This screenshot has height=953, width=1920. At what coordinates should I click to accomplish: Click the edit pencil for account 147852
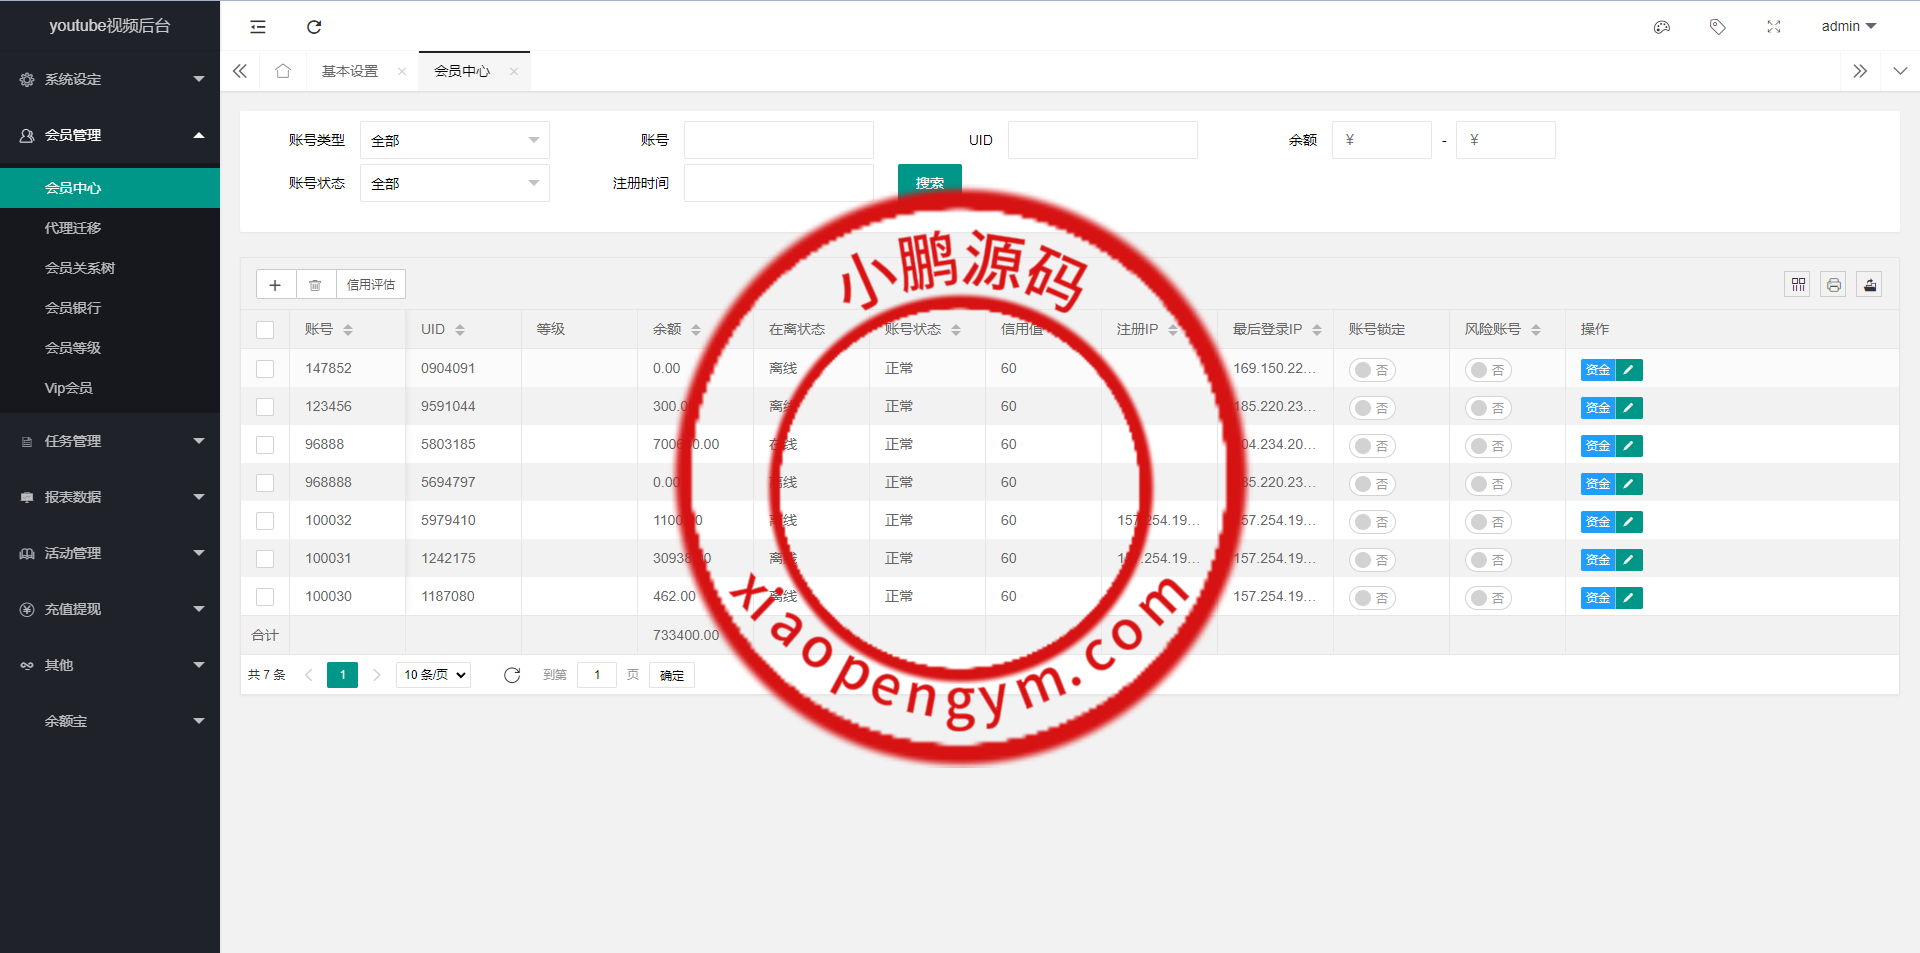1629,370
